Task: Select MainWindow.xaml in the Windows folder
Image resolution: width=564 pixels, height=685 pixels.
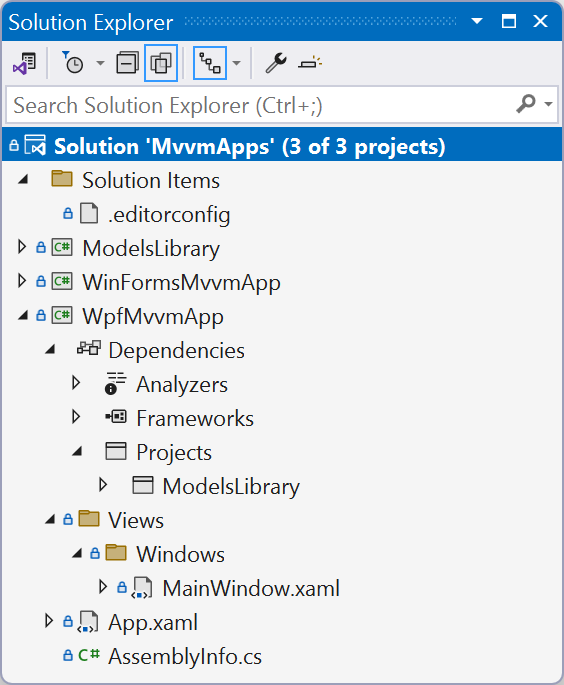Action: coord(251,588)
